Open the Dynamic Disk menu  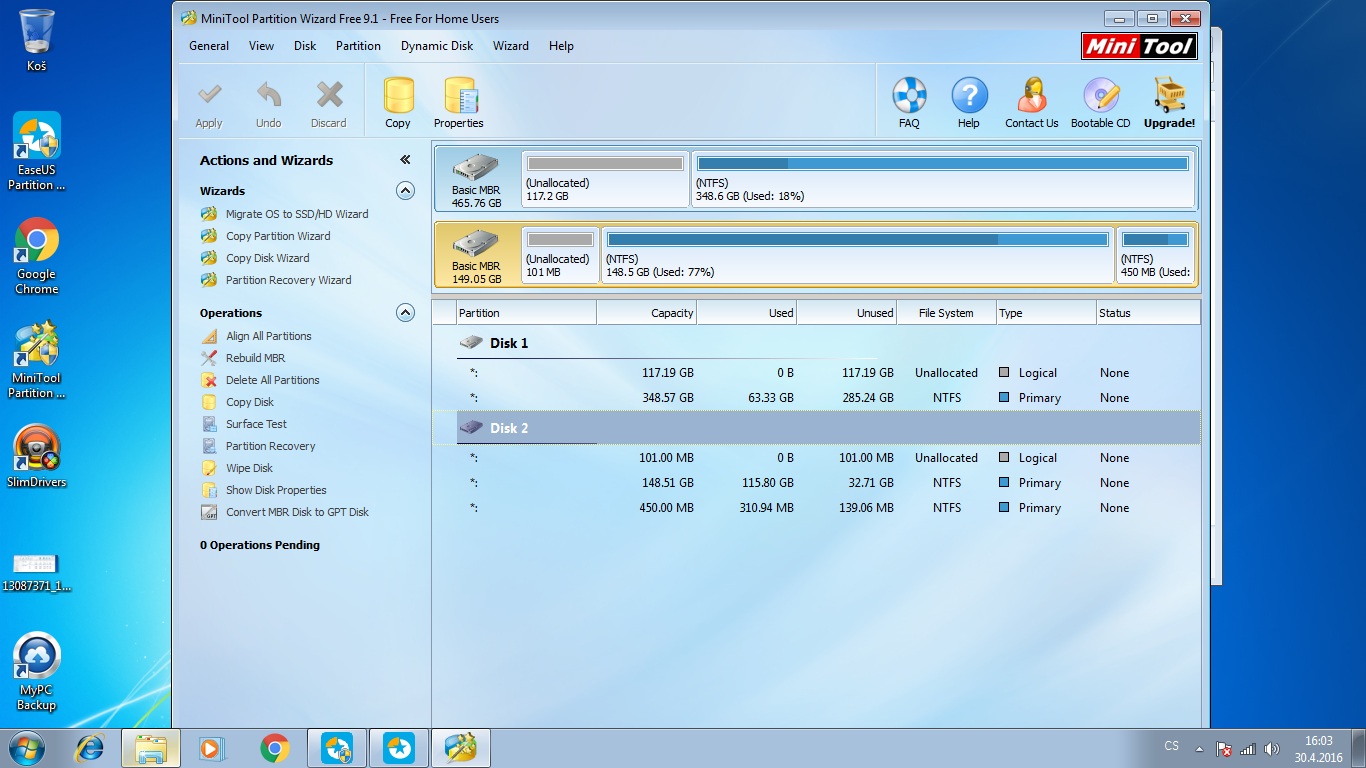click(437, 46)
